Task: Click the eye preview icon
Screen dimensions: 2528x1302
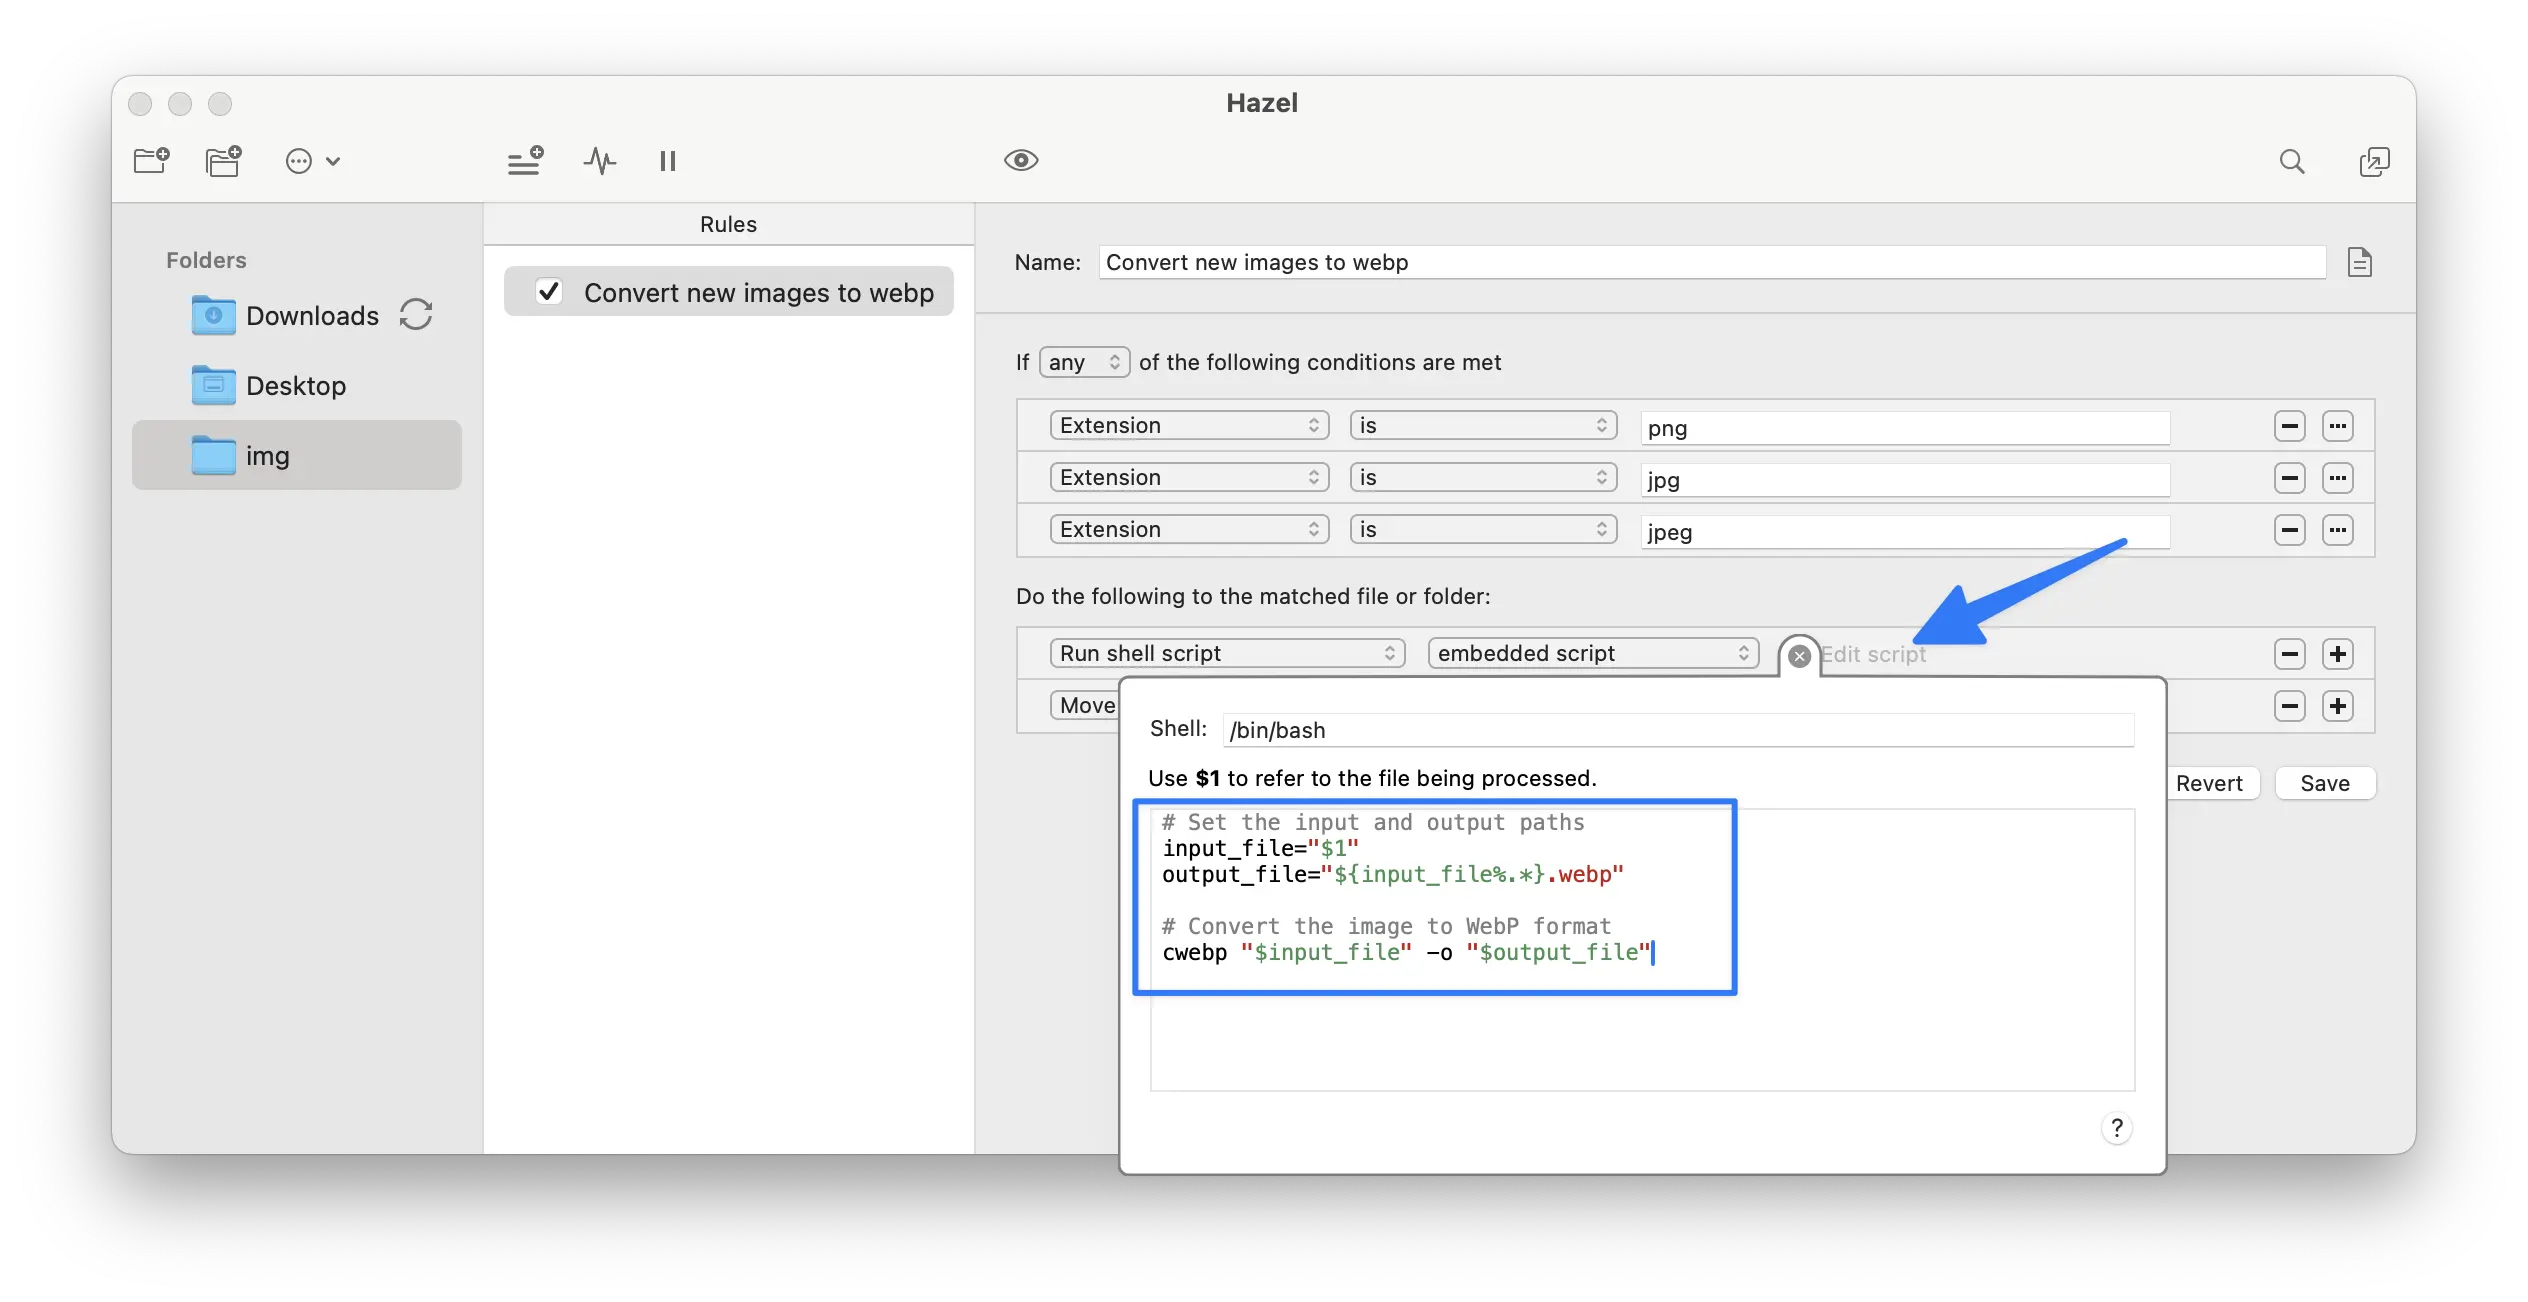Action: click(1021, 160)
